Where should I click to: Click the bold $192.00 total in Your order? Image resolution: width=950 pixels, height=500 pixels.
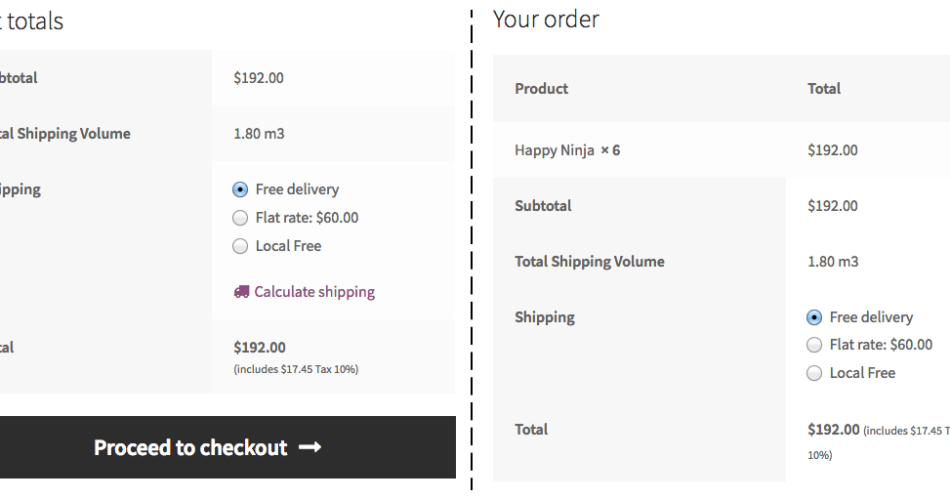(x=833, y=430)
